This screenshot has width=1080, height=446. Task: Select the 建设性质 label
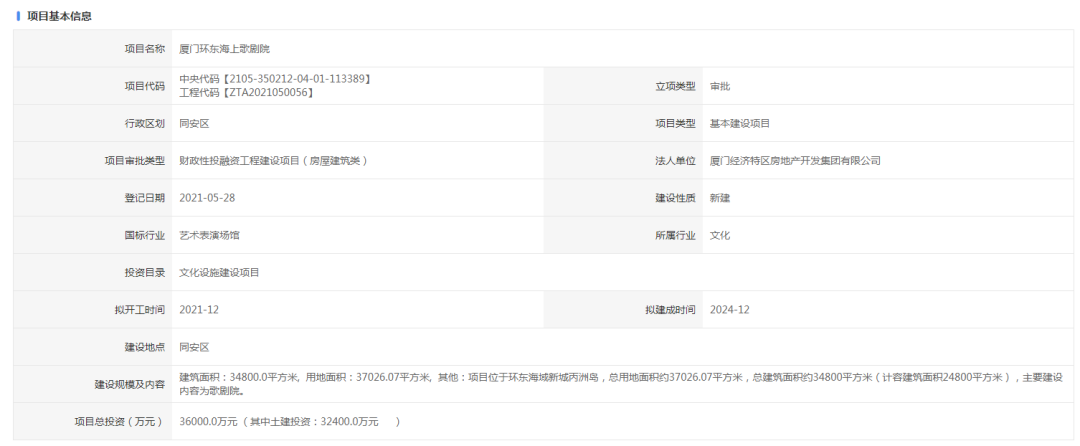675,198
